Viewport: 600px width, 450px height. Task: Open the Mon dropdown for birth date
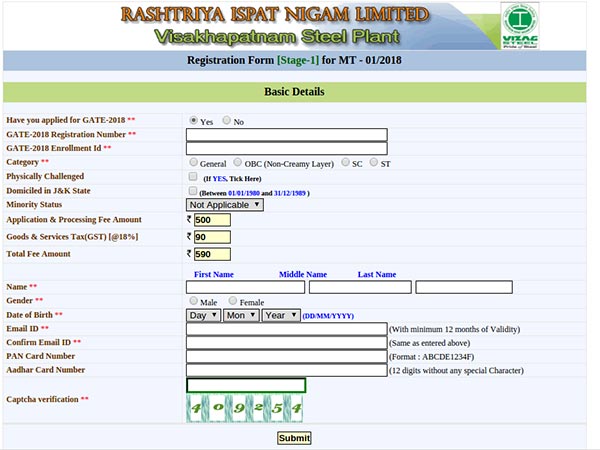tap(241, 315)
